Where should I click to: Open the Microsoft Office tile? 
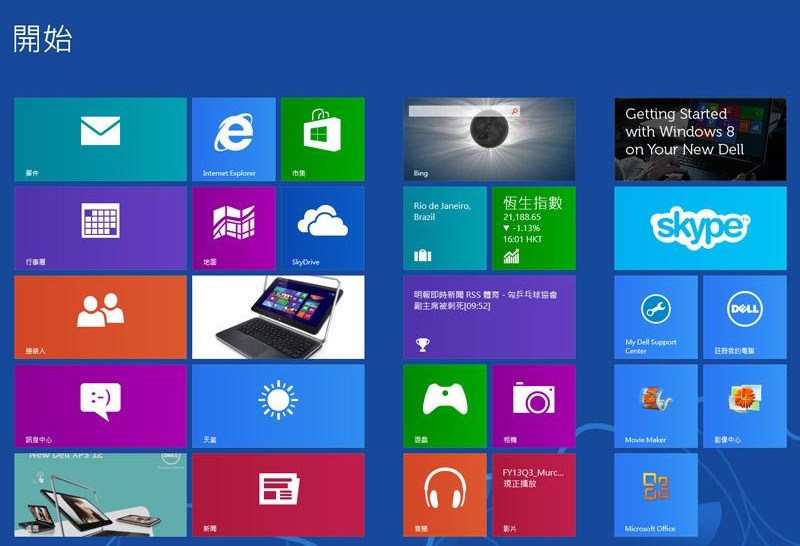click(x=656, y=494)
